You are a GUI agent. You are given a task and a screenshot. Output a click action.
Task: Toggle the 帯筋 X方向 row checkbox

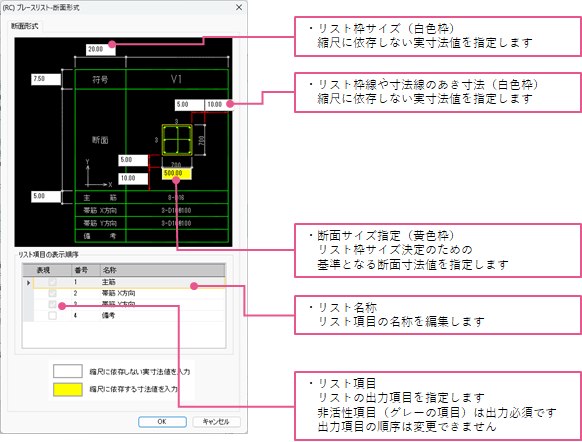click(52, 293)
